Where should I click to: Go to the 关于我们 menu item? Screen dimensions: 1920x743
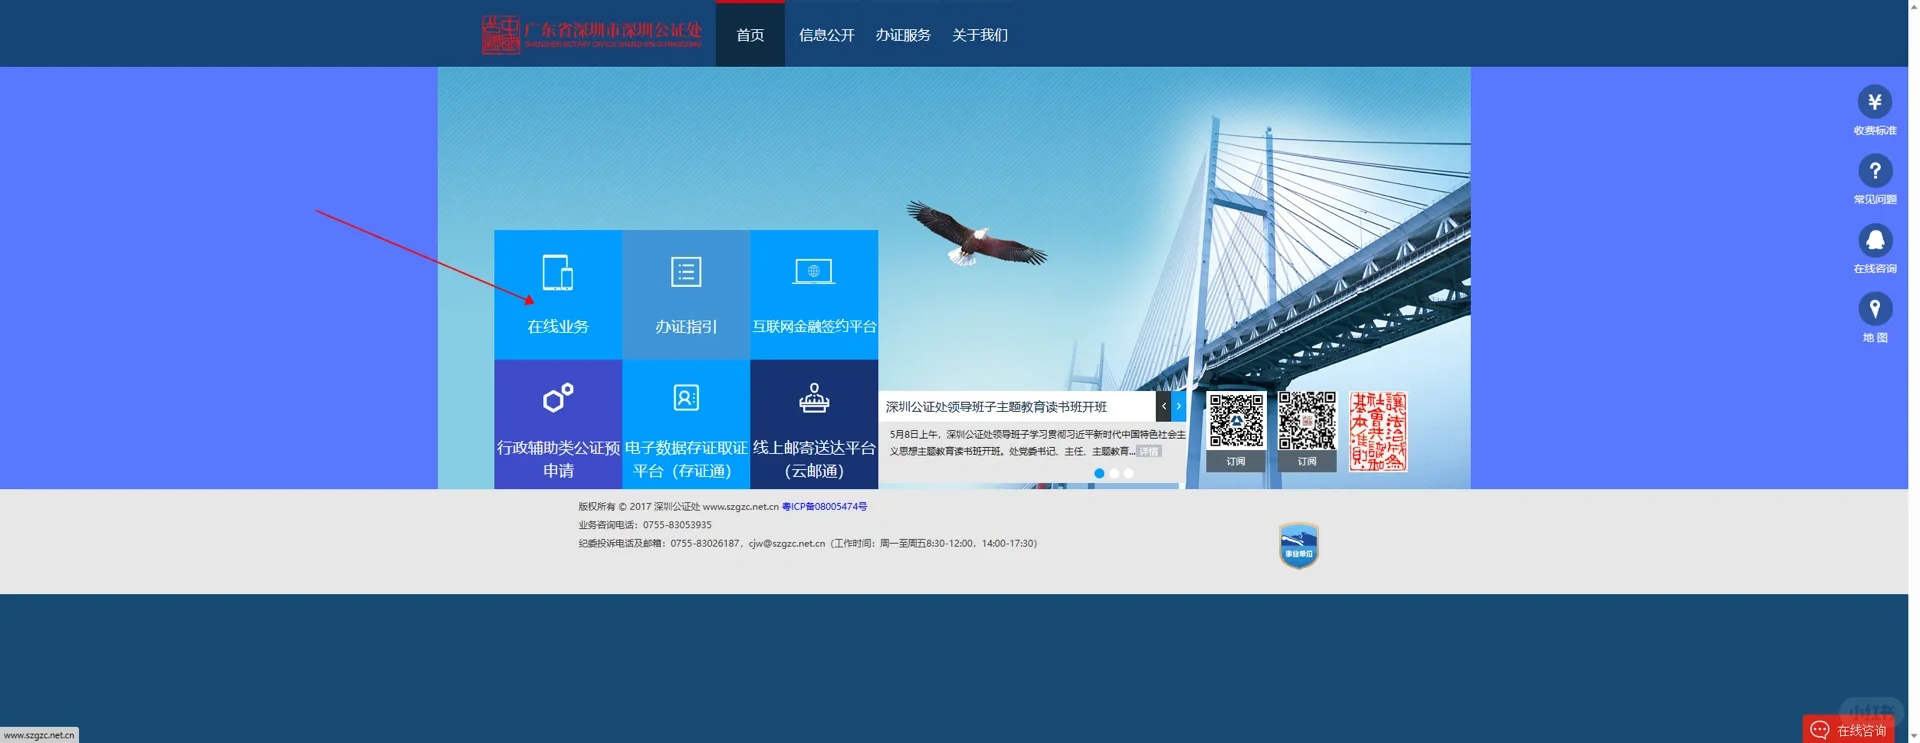click(x=980, y=35)
